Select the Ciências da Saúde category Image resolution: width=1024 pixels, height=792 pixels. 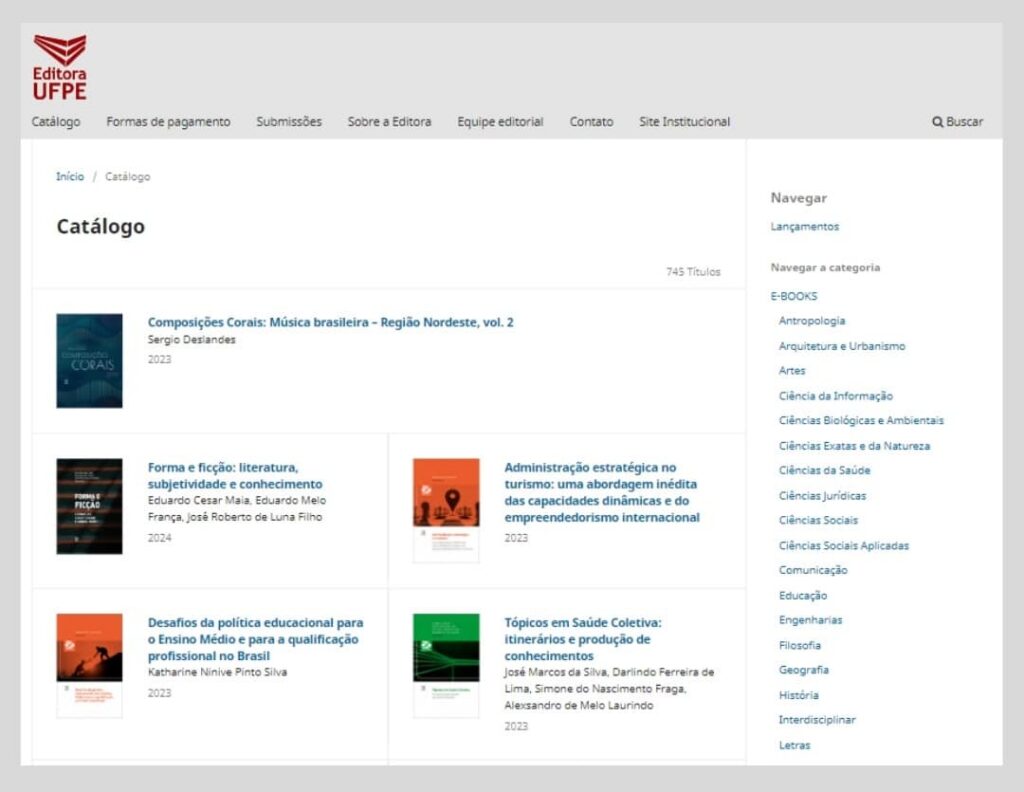(821, 470)
